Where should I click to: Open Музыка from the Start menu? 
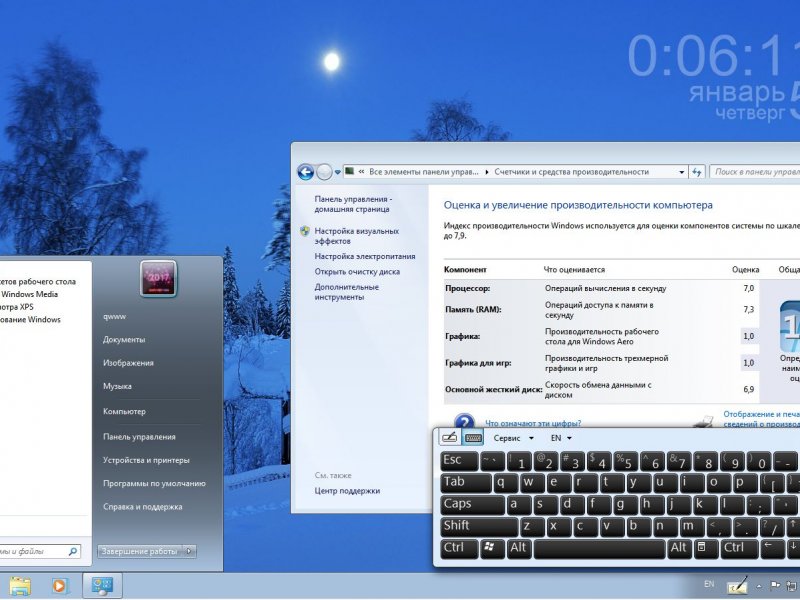(x=117, y=387)
